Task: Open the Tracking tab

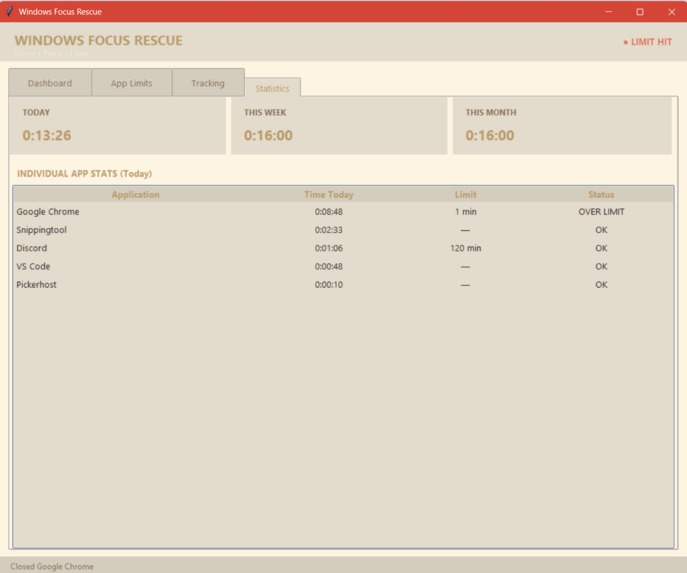Action: pyautogui.click(x=208, y=83)
